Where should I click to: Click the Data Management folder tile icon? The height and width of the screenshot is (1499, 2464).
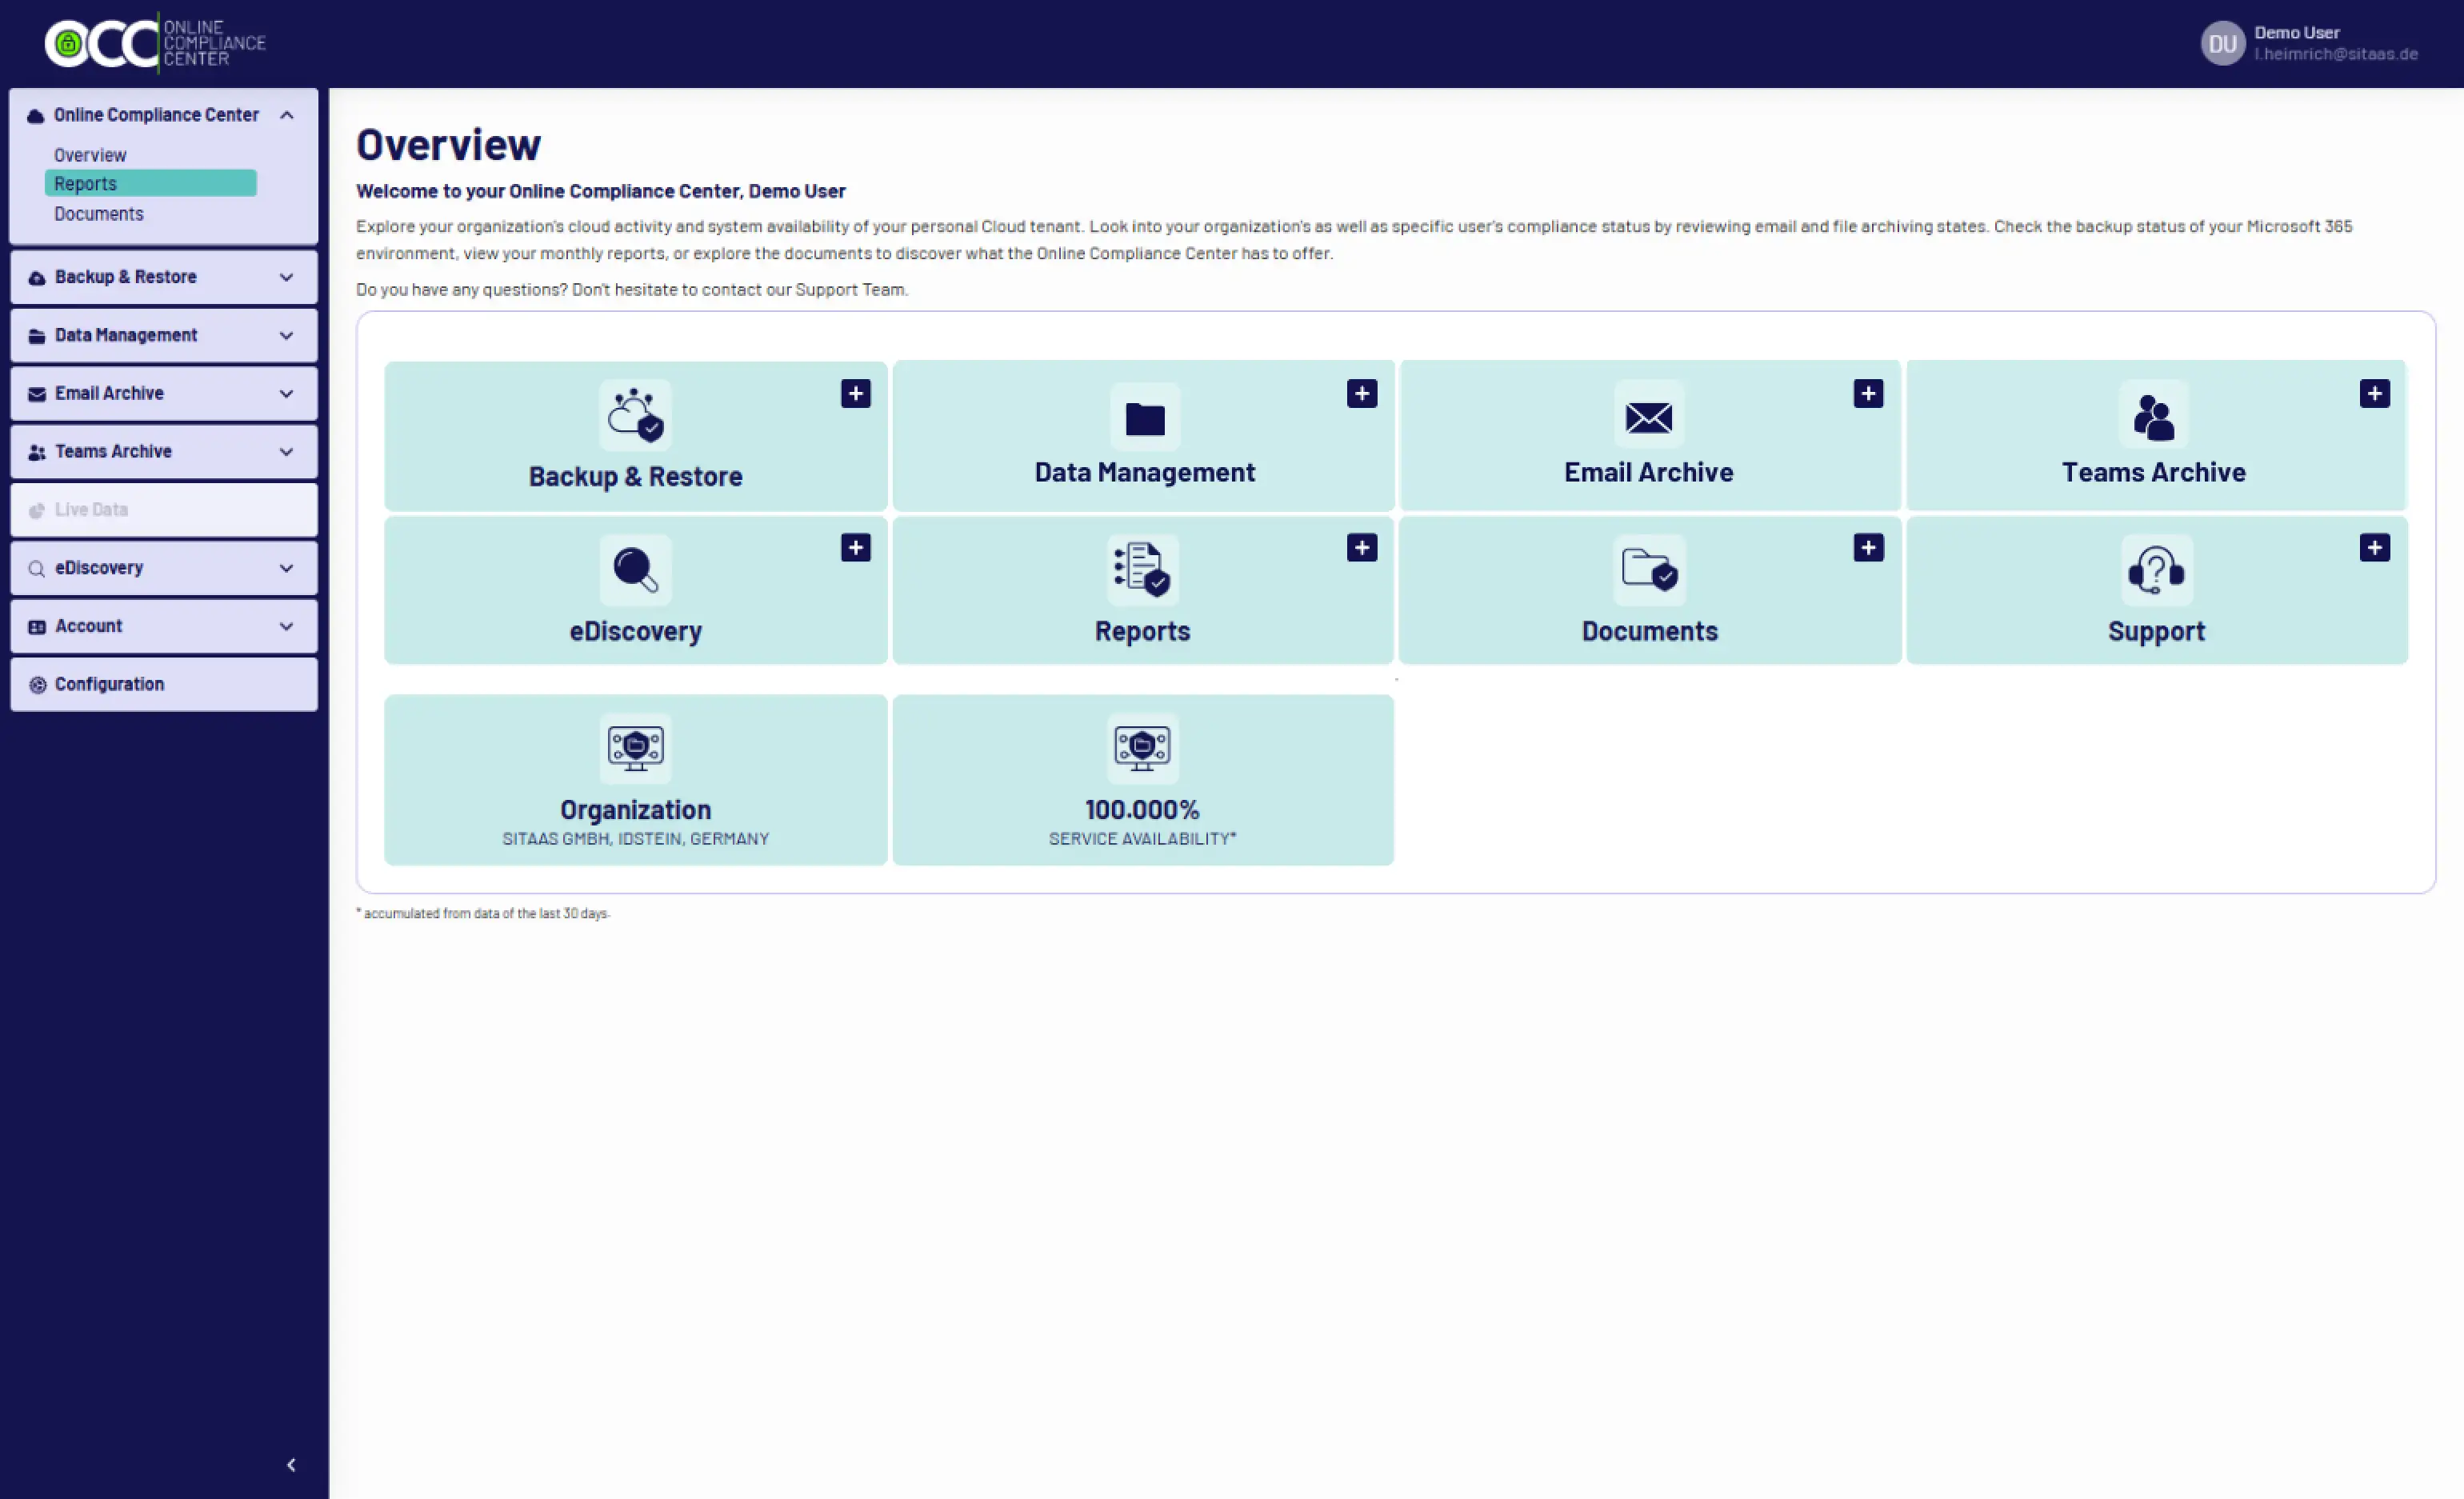coord(1144,417)
